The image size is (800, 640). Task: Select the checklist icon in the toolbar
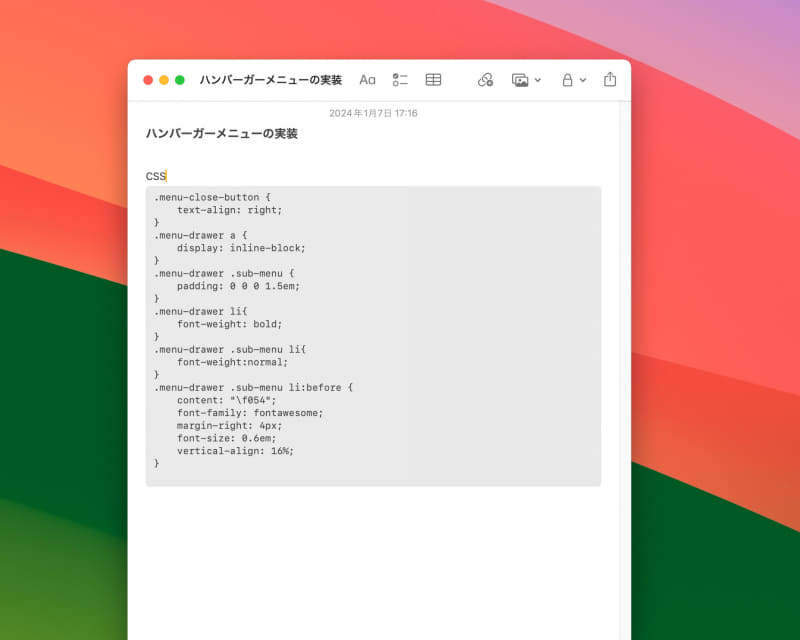pos(401,79)
